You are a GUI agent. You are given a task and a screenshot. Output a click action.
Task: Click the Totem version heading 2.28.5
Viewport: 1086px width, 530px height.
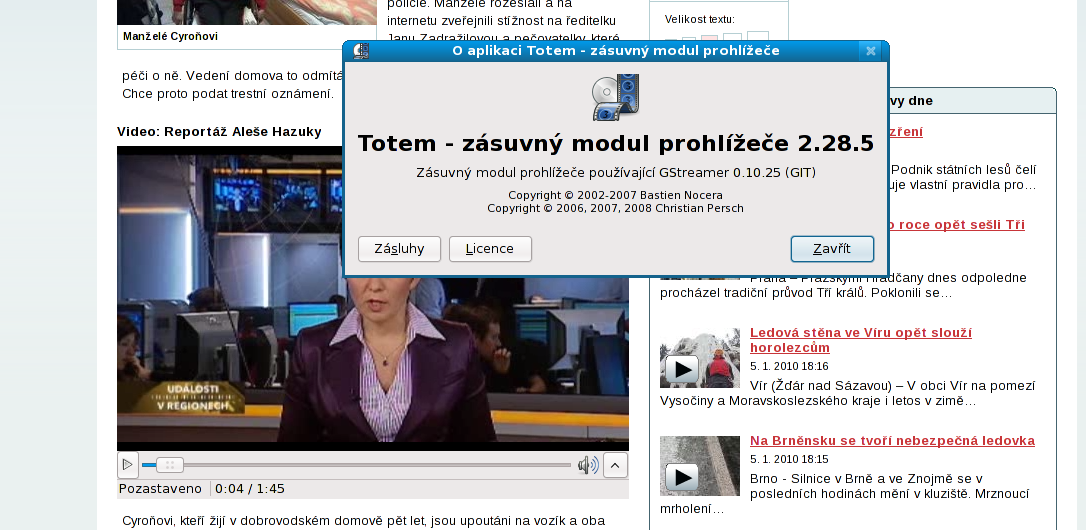click(x=616, y=143)
